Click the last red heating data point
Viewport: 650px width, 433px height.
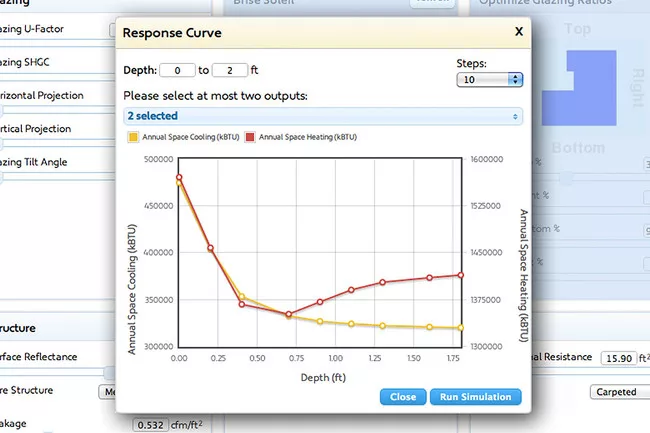[461, 275]
